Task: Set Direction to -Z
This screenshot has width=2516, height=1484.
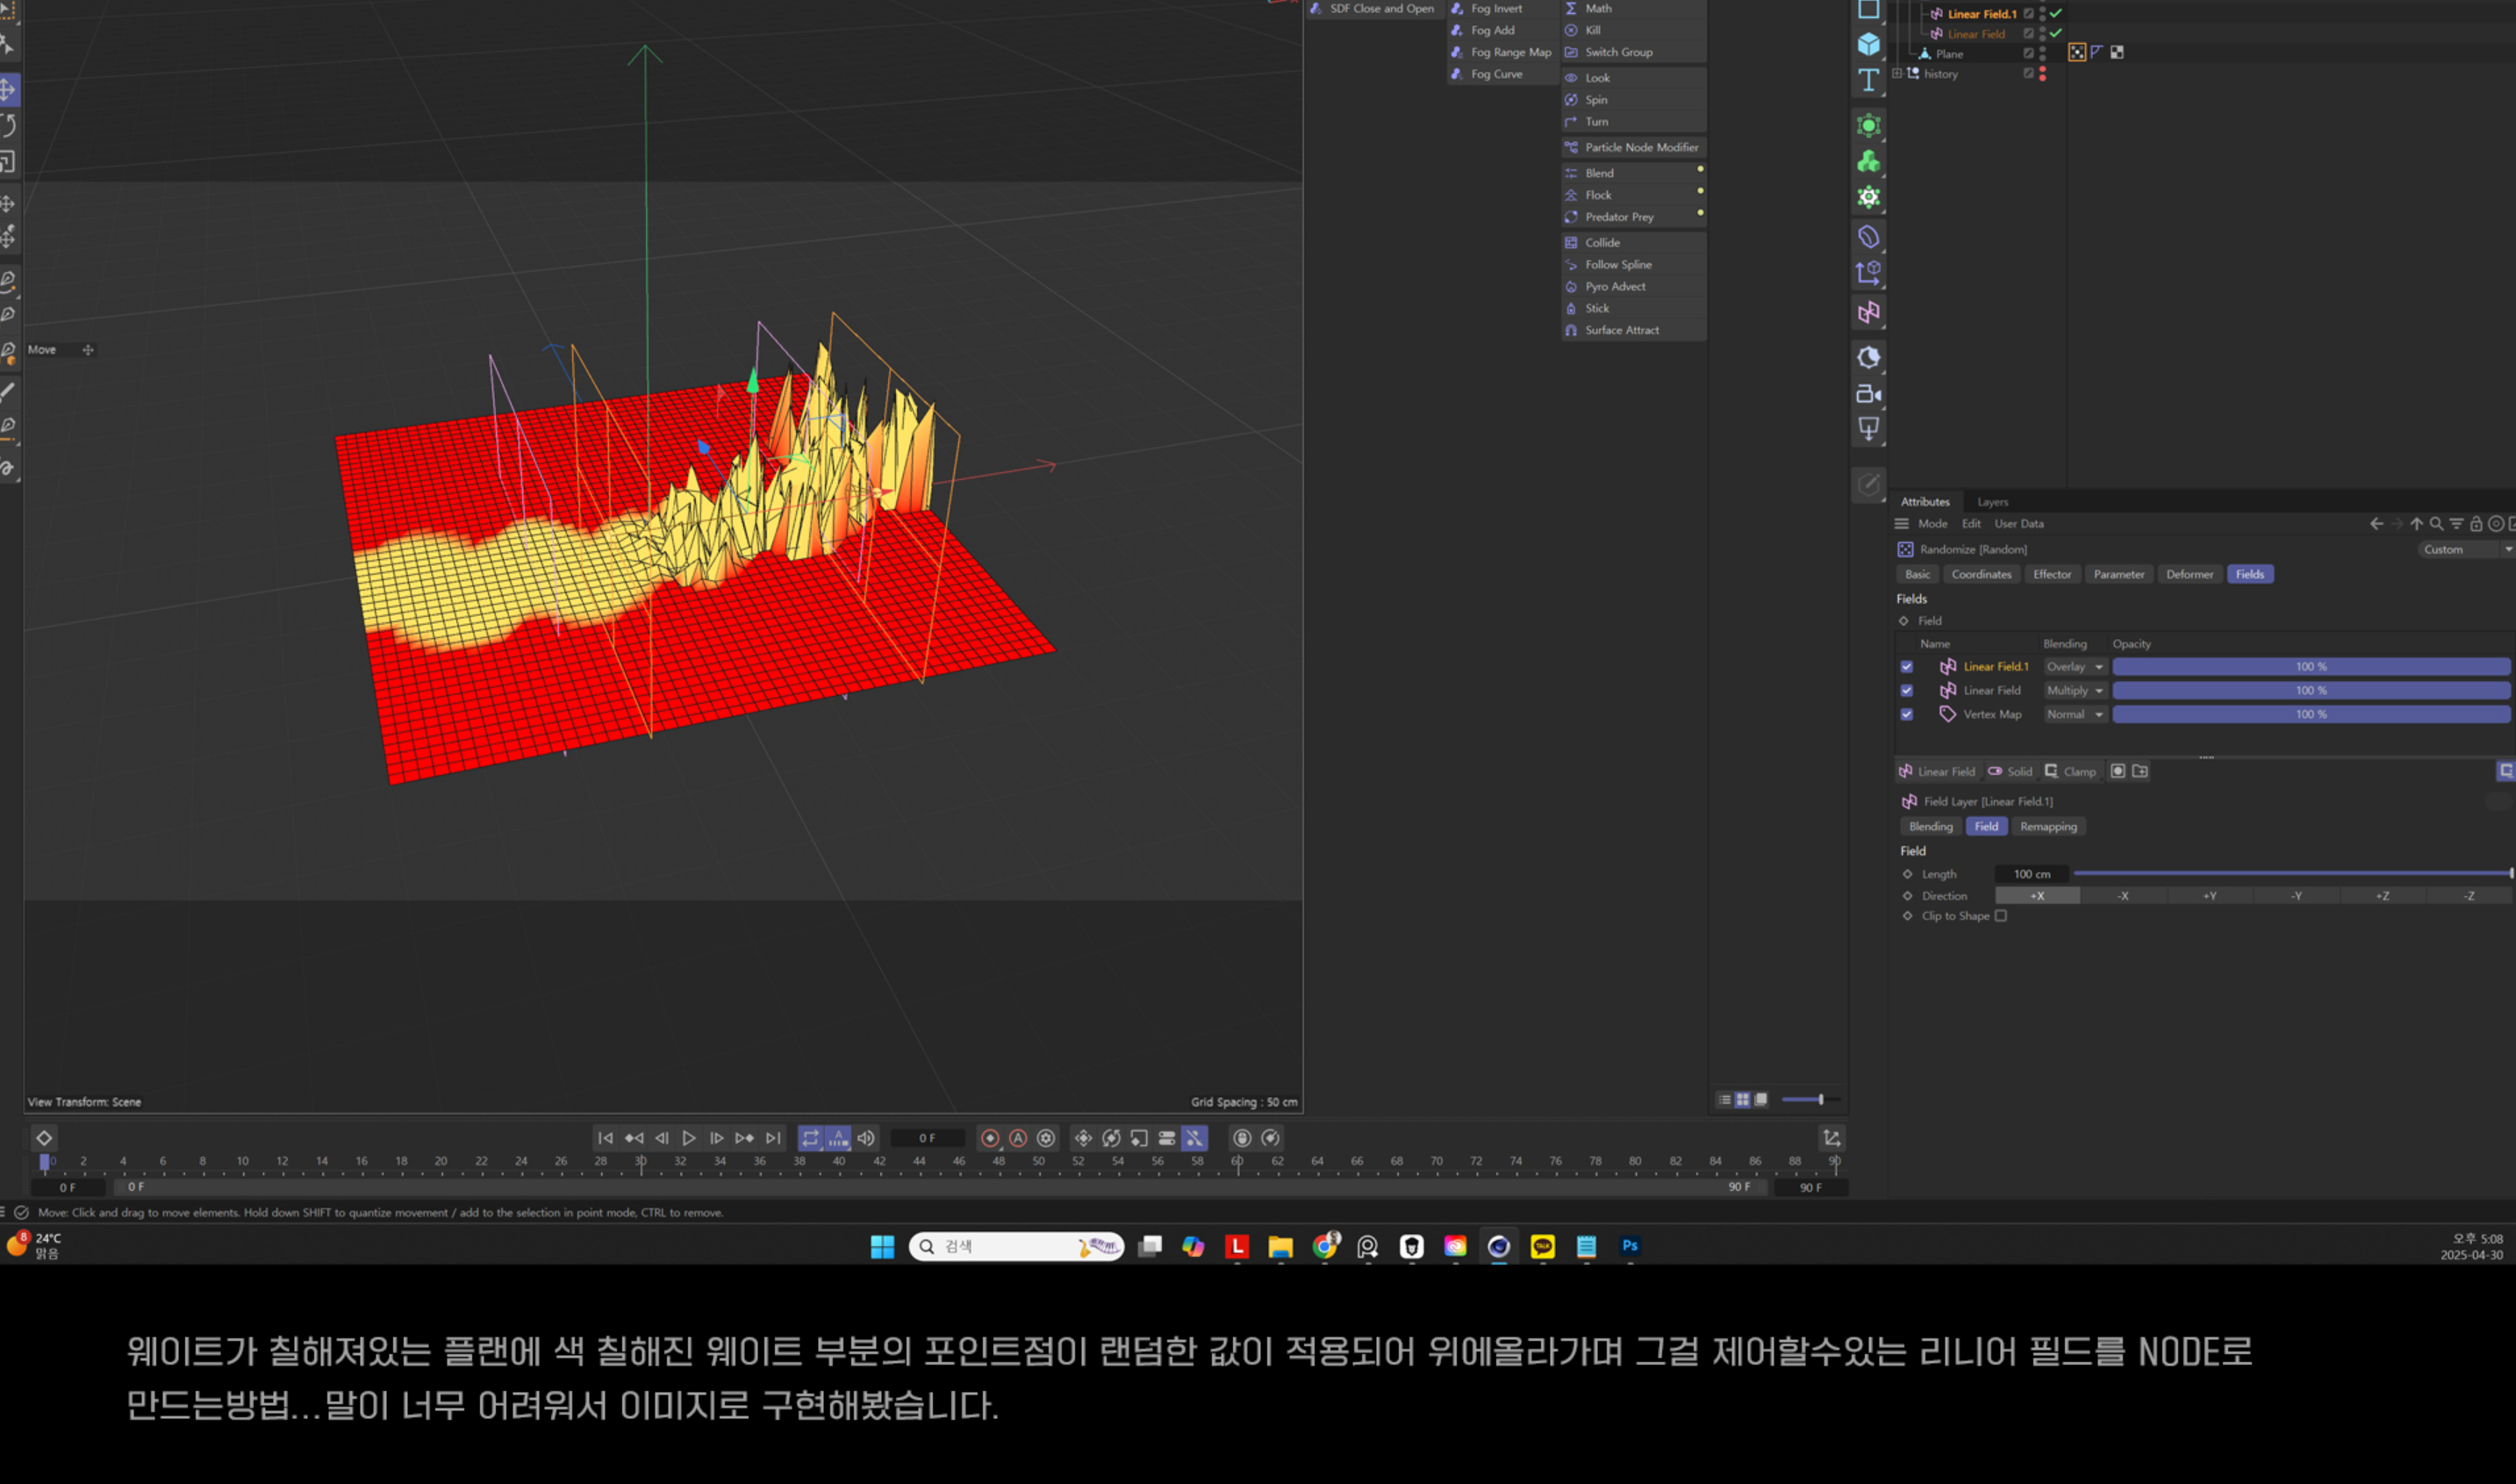Action: pos(2469,896)
